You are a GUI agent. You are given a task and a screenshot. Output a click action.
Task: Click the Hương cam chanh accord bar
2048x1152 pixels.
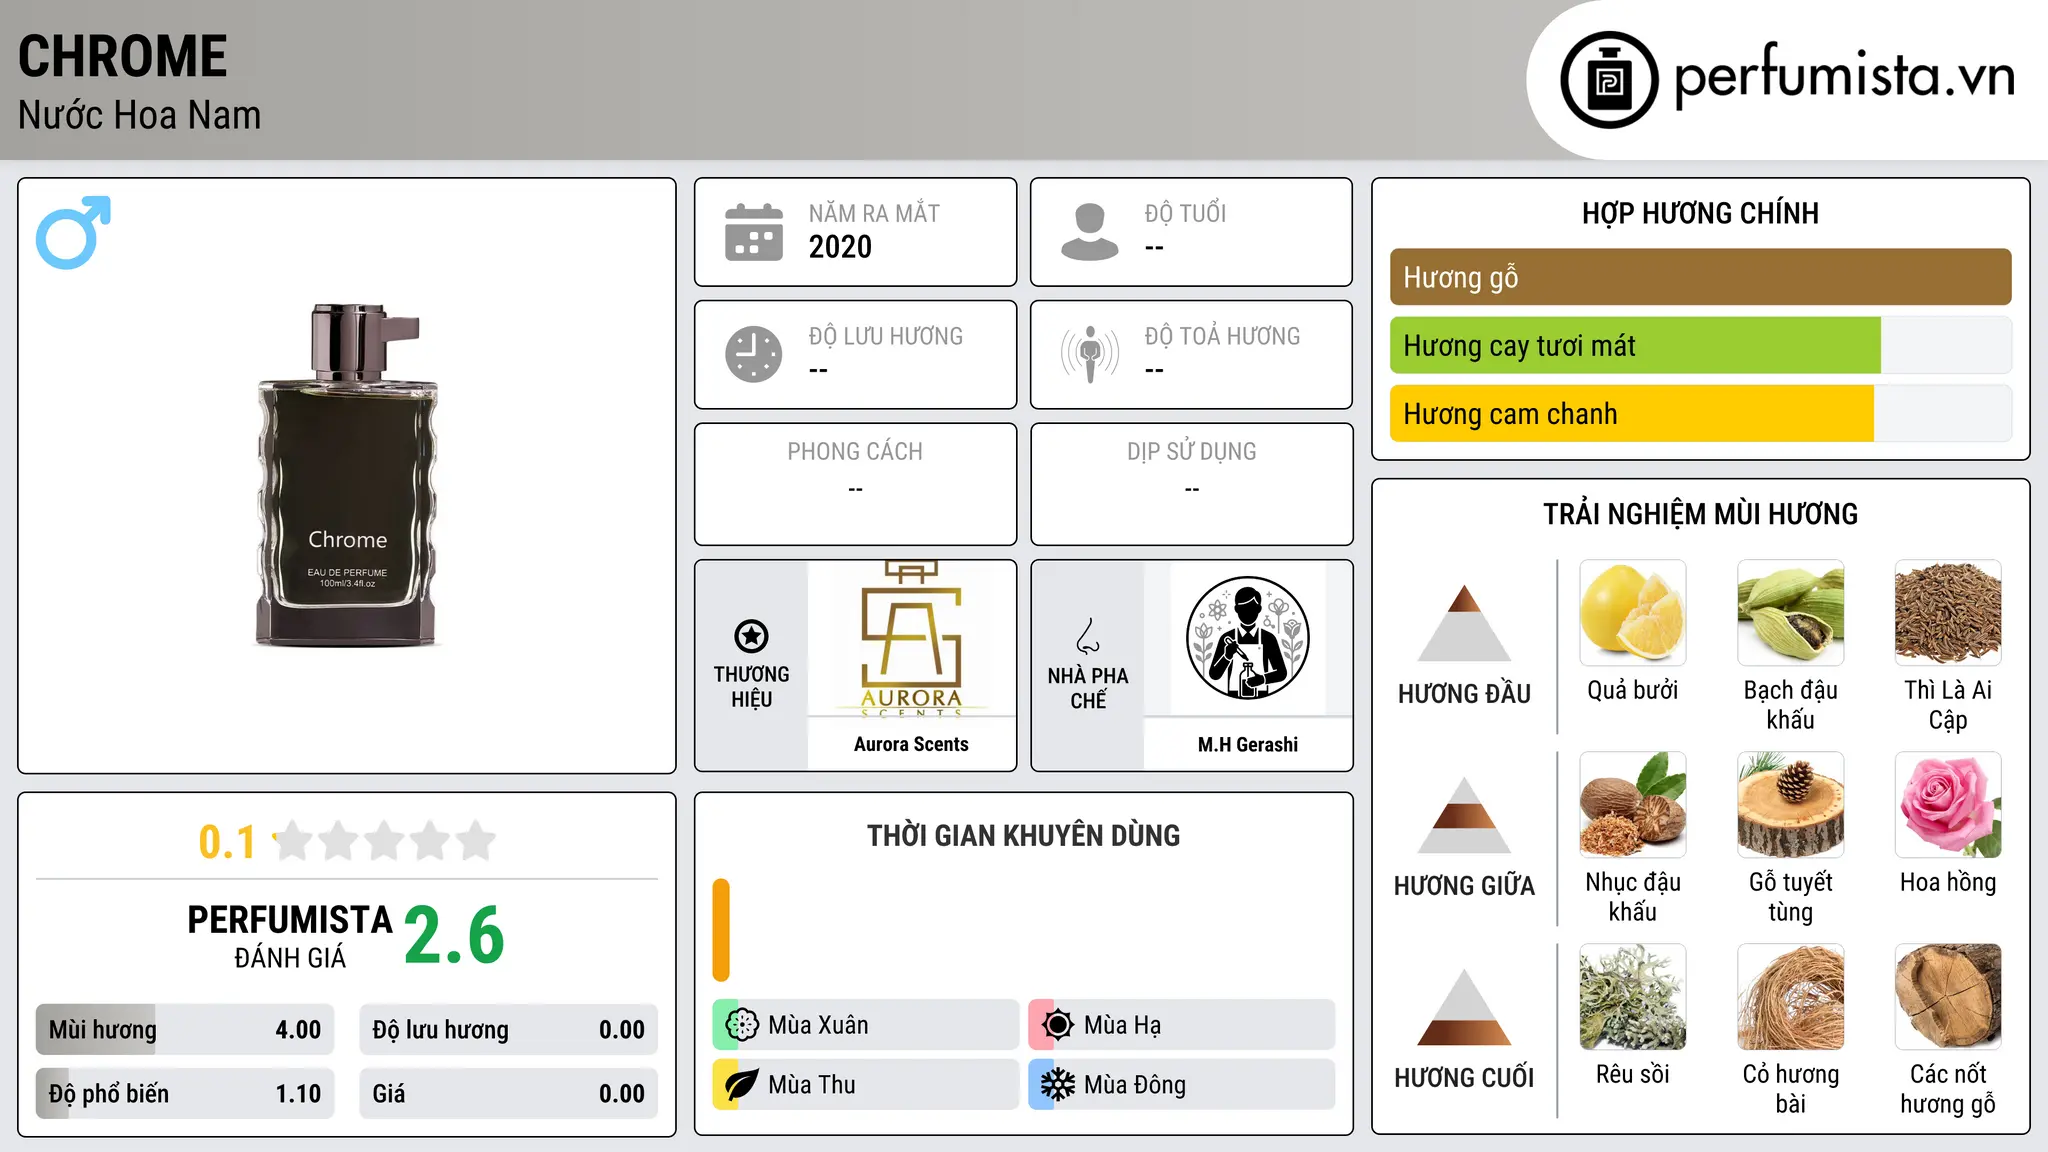(1701, 413)
